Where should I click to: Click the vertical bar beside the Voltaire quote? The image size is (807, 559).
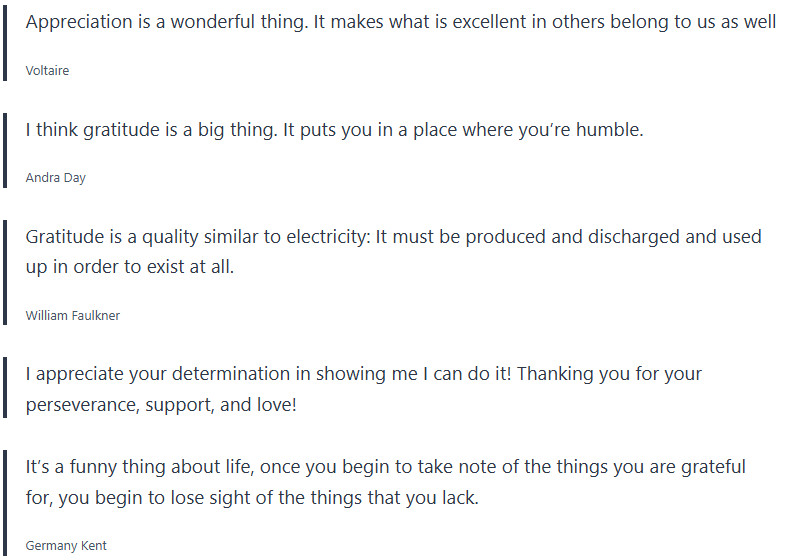tap(5, 42)
